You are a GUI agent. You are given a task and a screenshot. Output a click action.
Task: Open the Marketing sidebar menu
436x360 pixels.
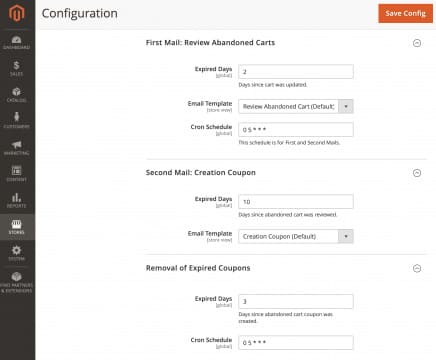(x=17, y=148)
